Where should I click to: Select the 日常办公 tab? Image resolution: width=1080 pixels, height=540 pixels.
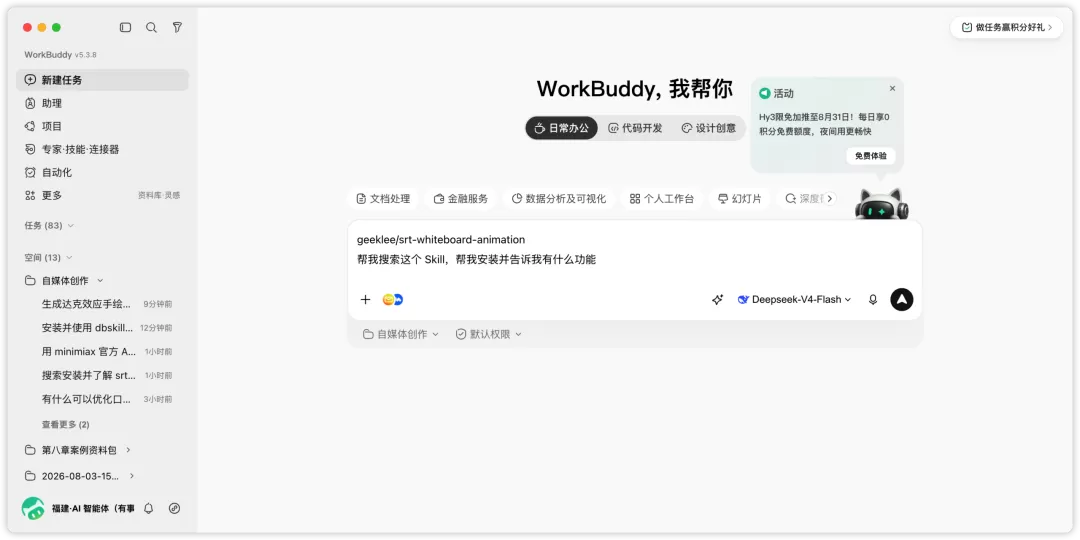click(561, 127)
